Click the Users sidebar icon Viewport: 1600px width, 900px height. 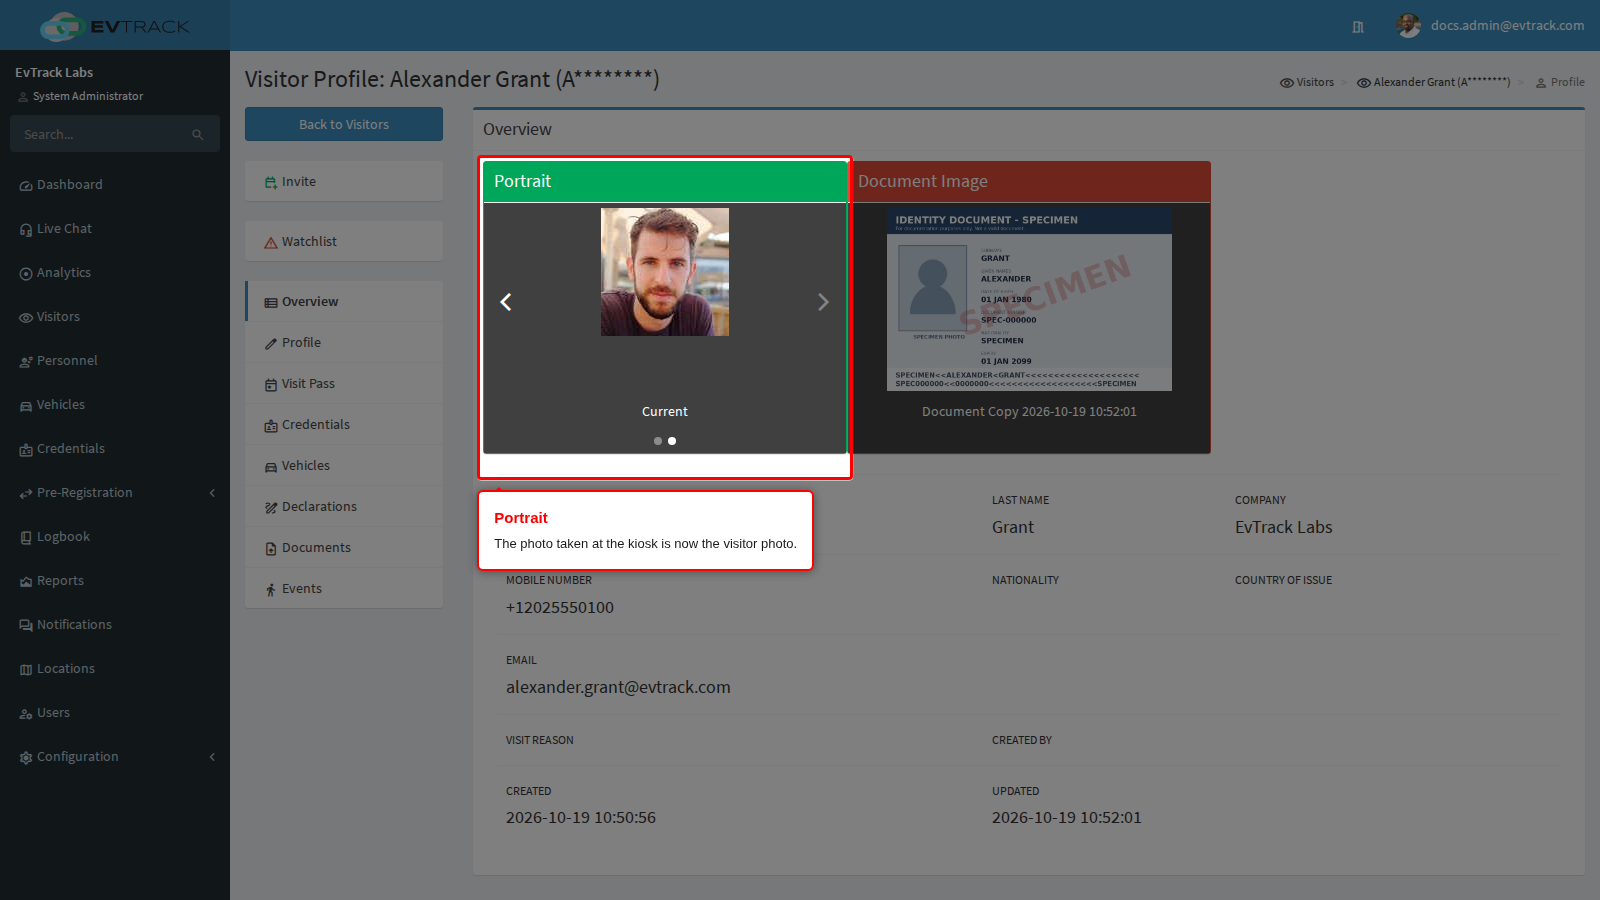click(x=26, y=714)
